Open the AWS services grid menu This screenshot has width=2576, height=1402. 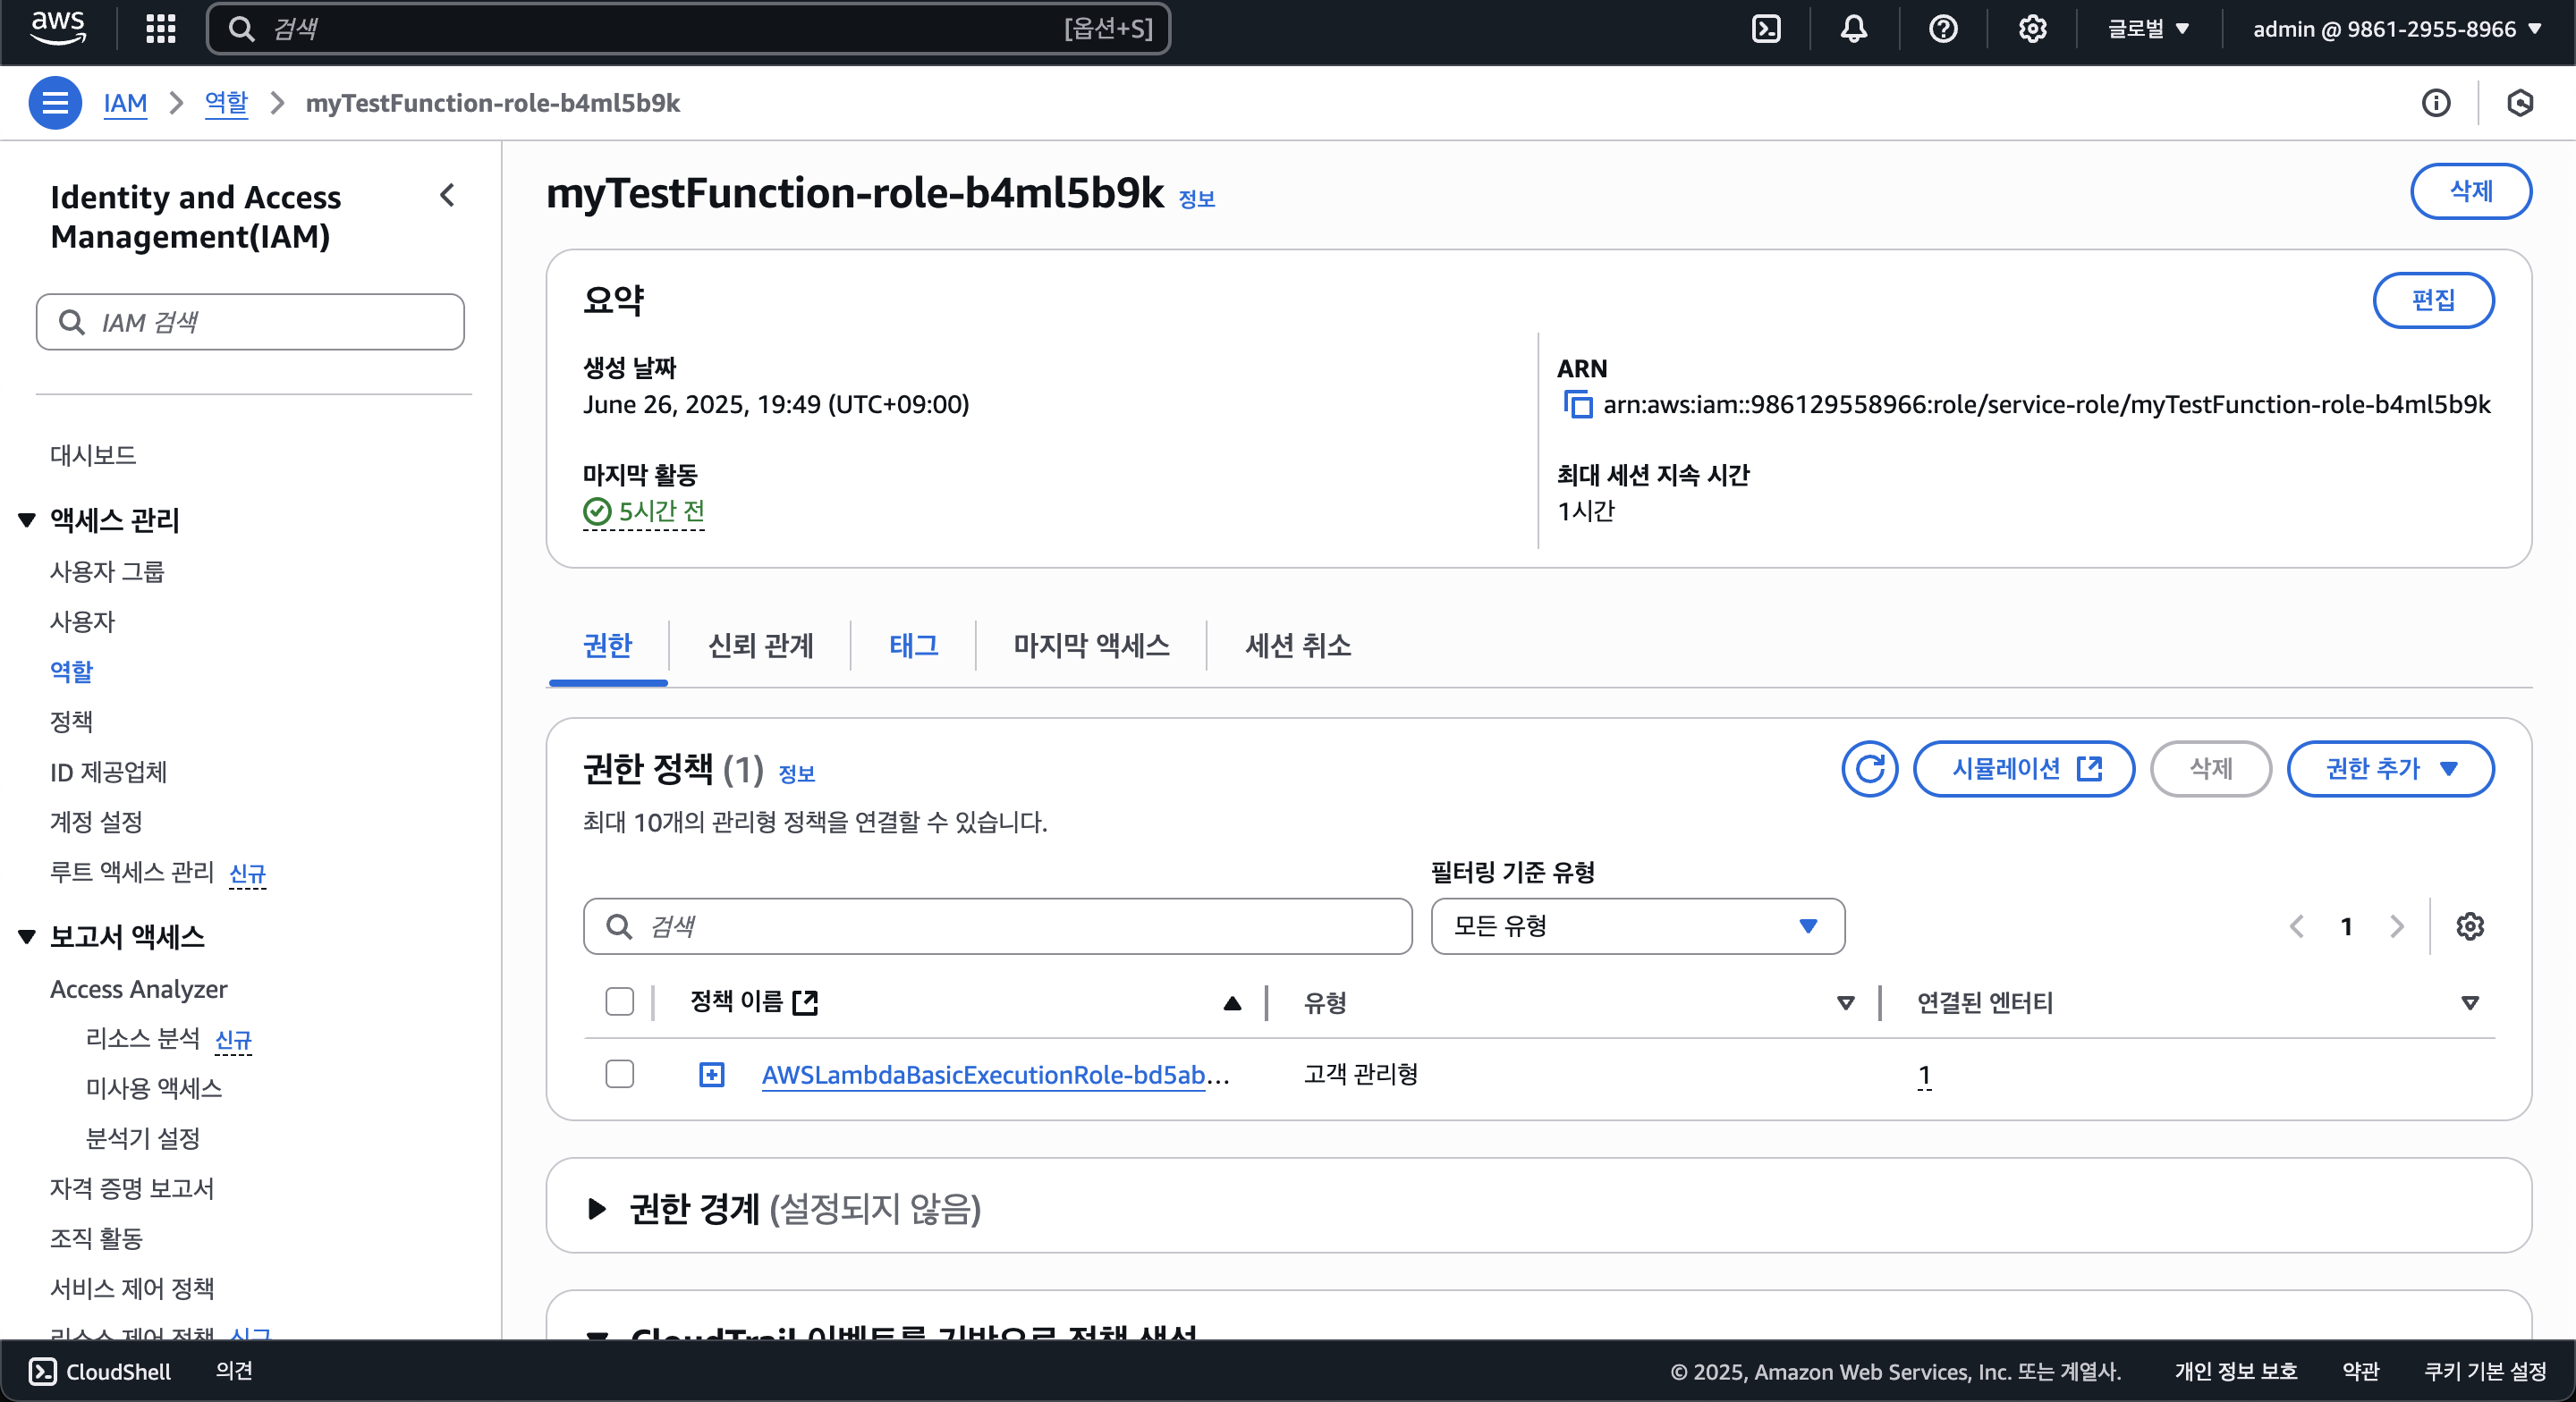[x=160, y=29]
